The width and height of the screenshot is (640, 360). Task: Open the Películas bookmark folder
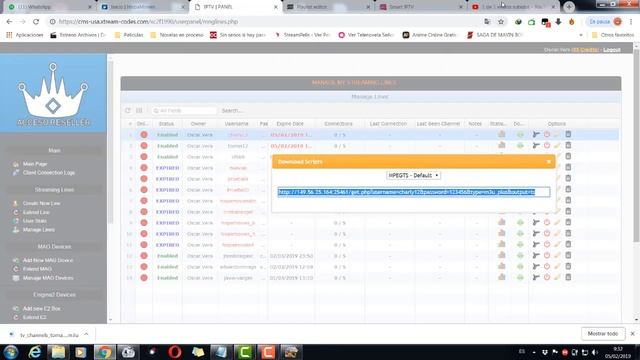[x=129, y=35]
